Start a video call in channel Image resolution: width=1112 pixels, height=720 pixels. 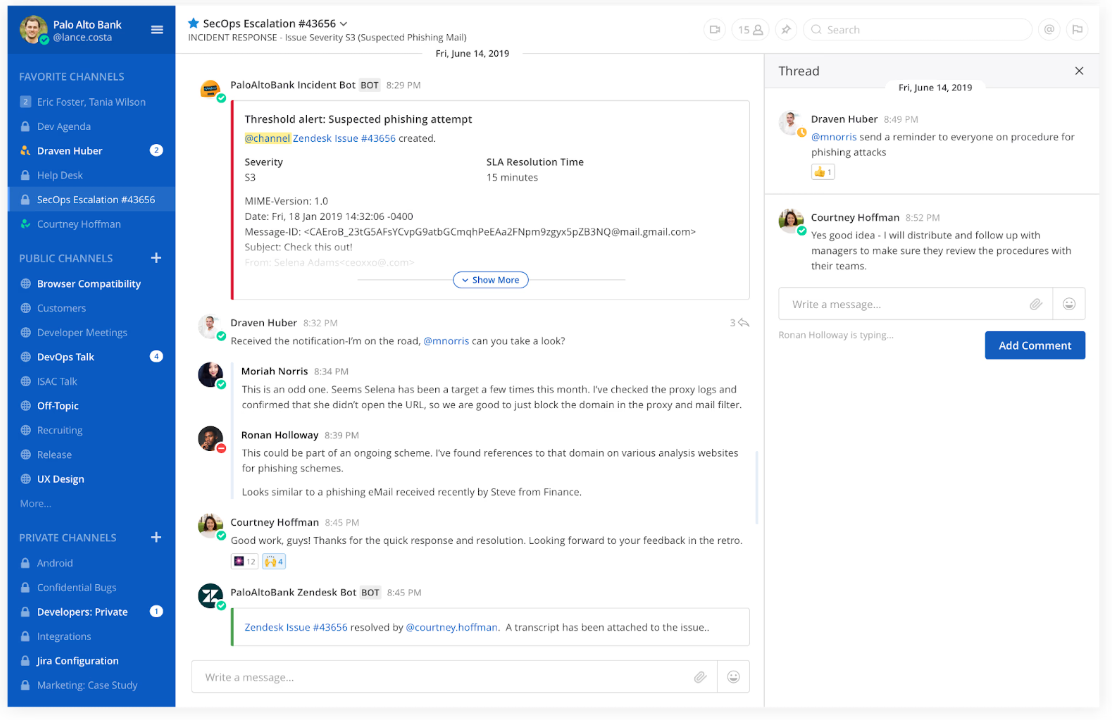click(x=715, y=30)
